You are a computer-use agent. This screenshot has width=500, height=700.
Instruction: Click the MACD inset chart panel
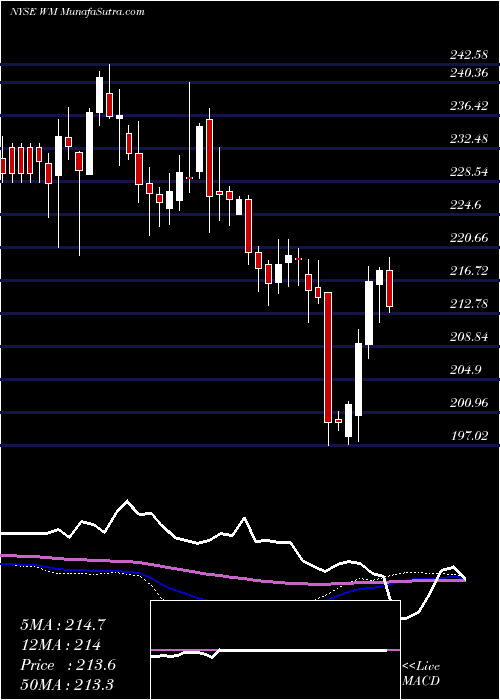pos(276,650)
